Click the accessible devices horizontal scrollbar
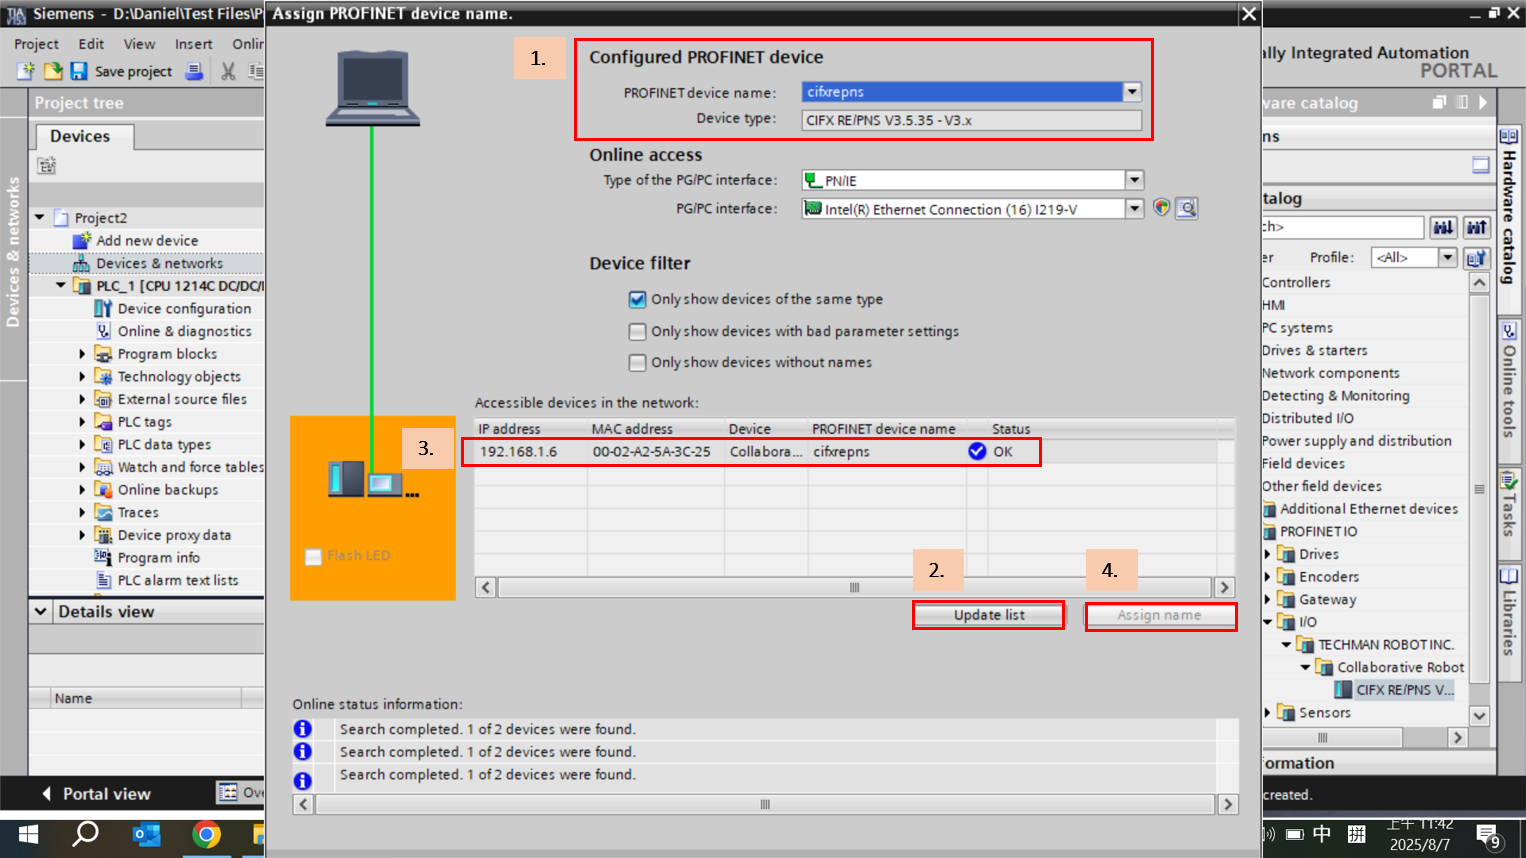This screenshot has height=858, width=1526. pos(855,587)
